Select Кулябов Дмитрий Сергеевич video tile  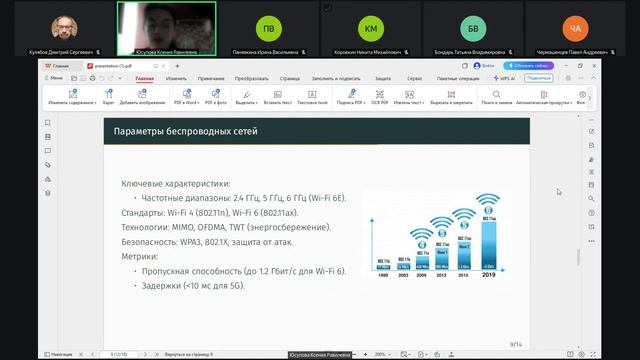(x=65, y=29)
